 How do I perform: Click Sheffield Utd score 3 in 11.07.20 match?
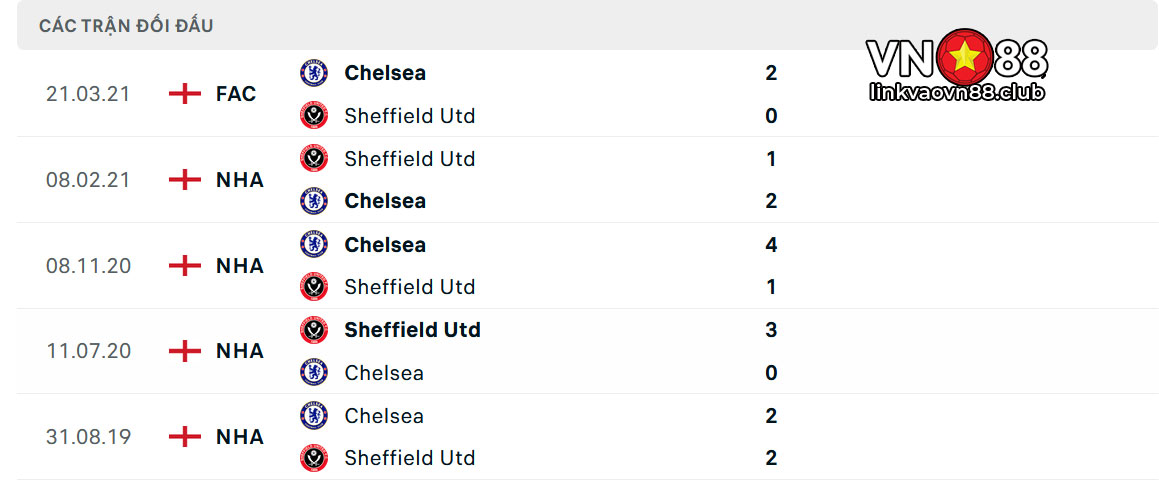pos(771,330)
